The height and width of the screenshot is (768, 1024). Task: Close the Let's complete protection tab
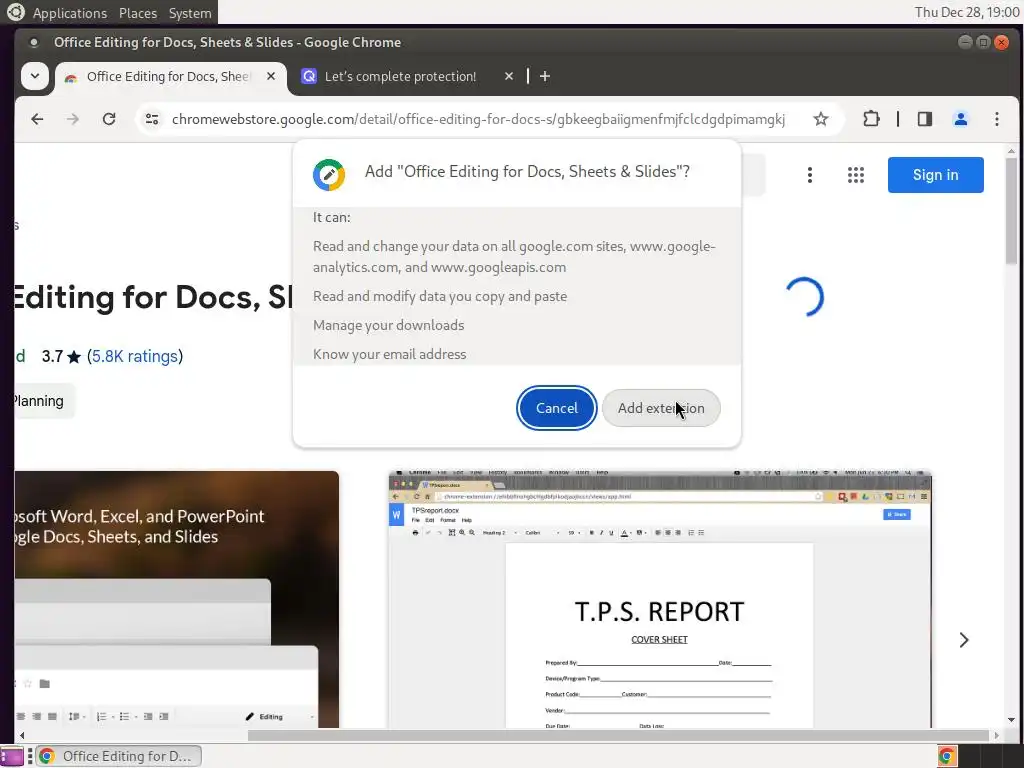(x=509, y=76)
